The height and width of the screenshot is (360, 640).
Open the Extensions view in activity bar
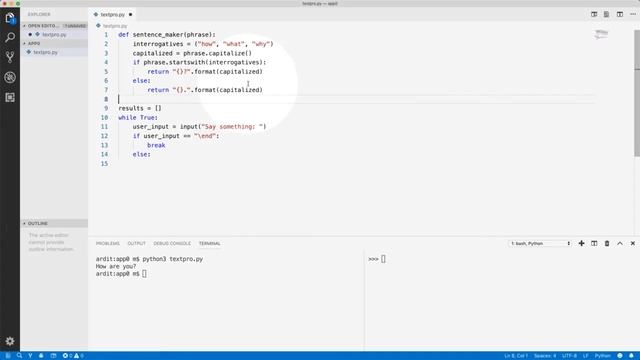pyautogui.click(x=10, y=97)
